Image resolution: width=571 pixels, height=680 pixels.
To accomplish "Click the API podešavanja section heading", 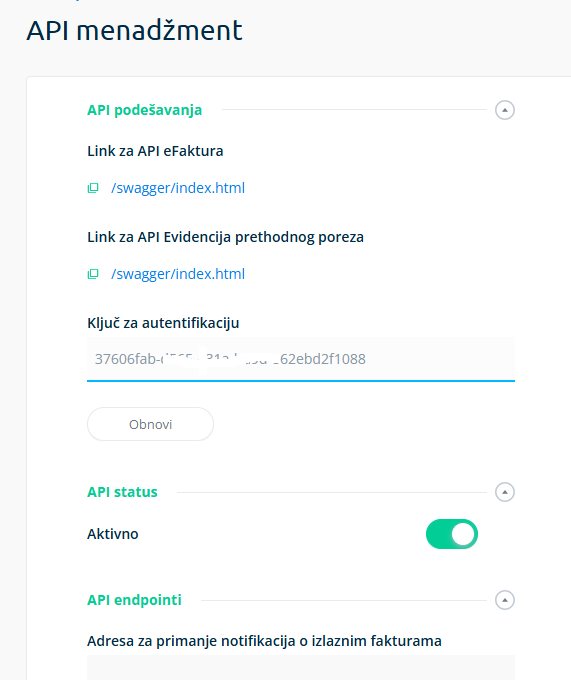I will point(144,110).
